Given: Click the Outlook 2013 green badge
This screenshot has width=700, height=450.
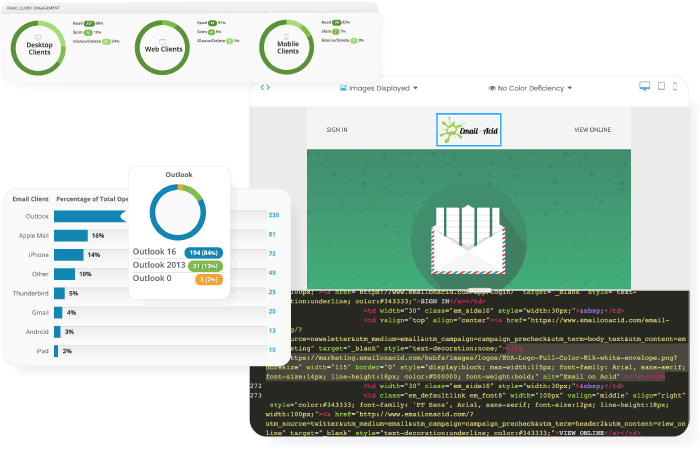Looking at the screenshot, I should [205, 266].
